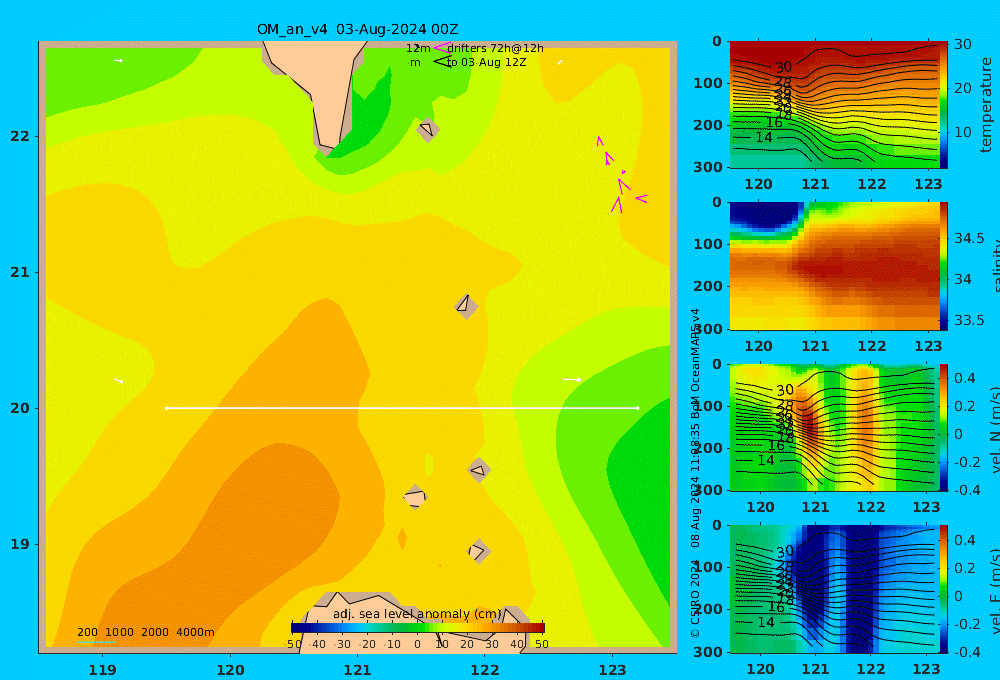
Task: Click the '14' contour label in the temperature panel
Action: click(763, 137)
